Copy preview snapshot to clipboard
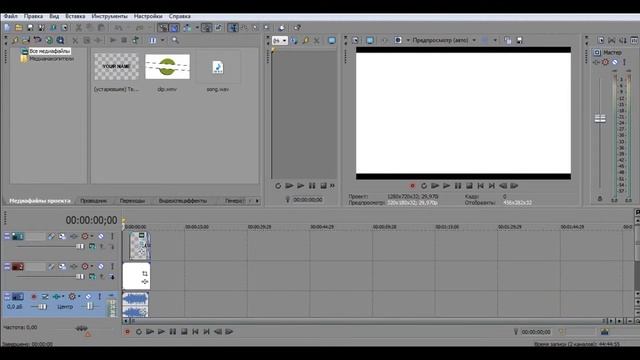 (508, 40)
